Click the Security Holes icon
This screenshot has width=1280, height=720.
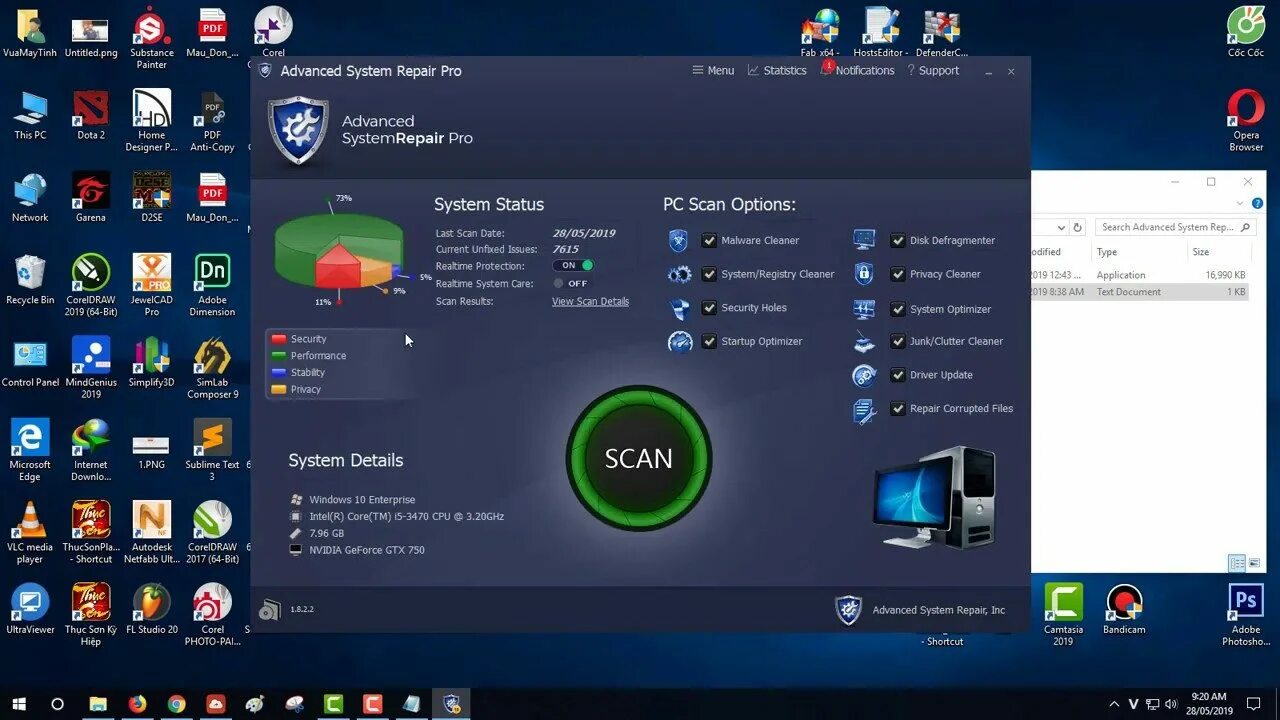coord(679,308)
